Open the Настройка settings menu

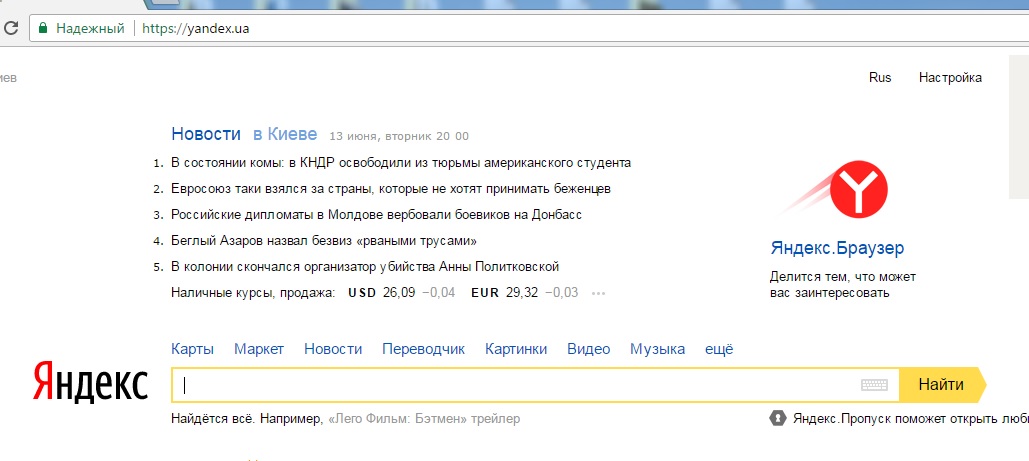[950, 77]
